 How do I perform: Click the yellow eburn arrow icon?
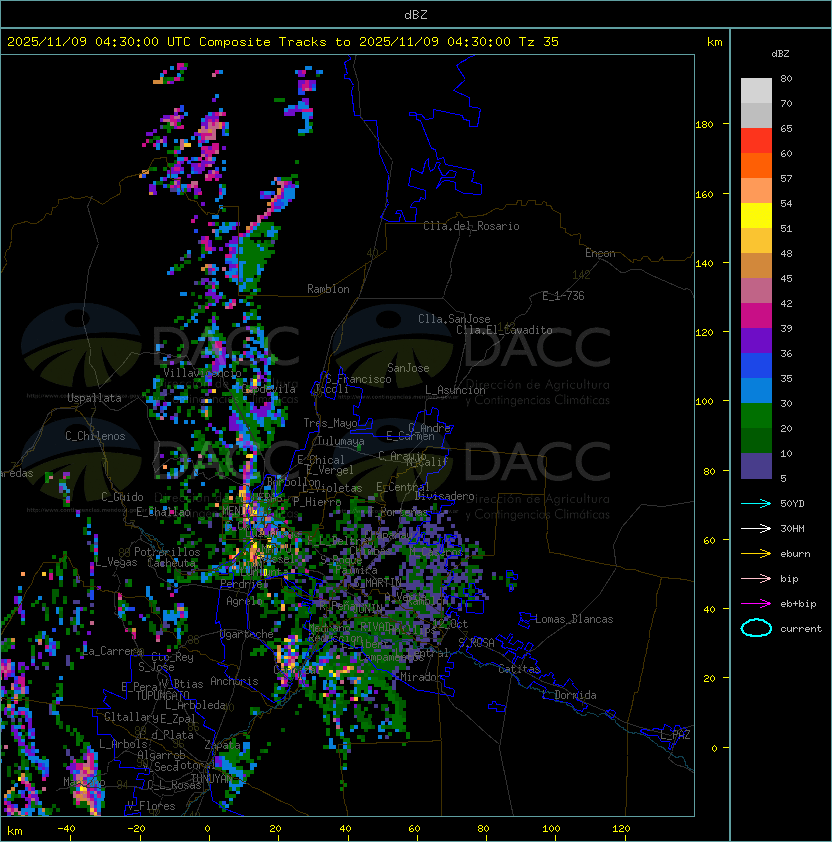(x=756, y=554)
